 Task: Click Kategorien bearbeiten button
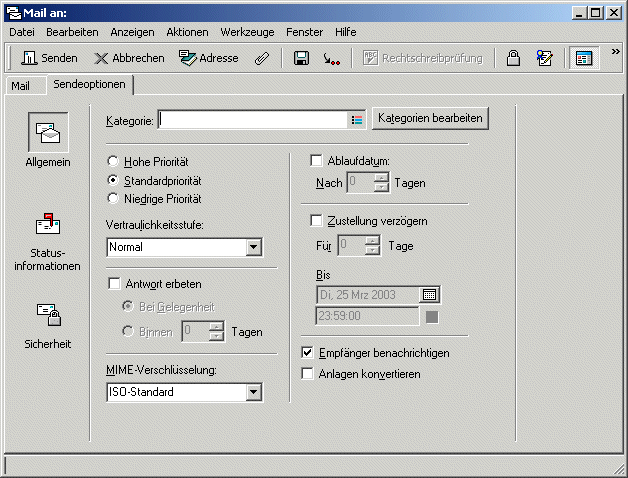pos(430,118)
